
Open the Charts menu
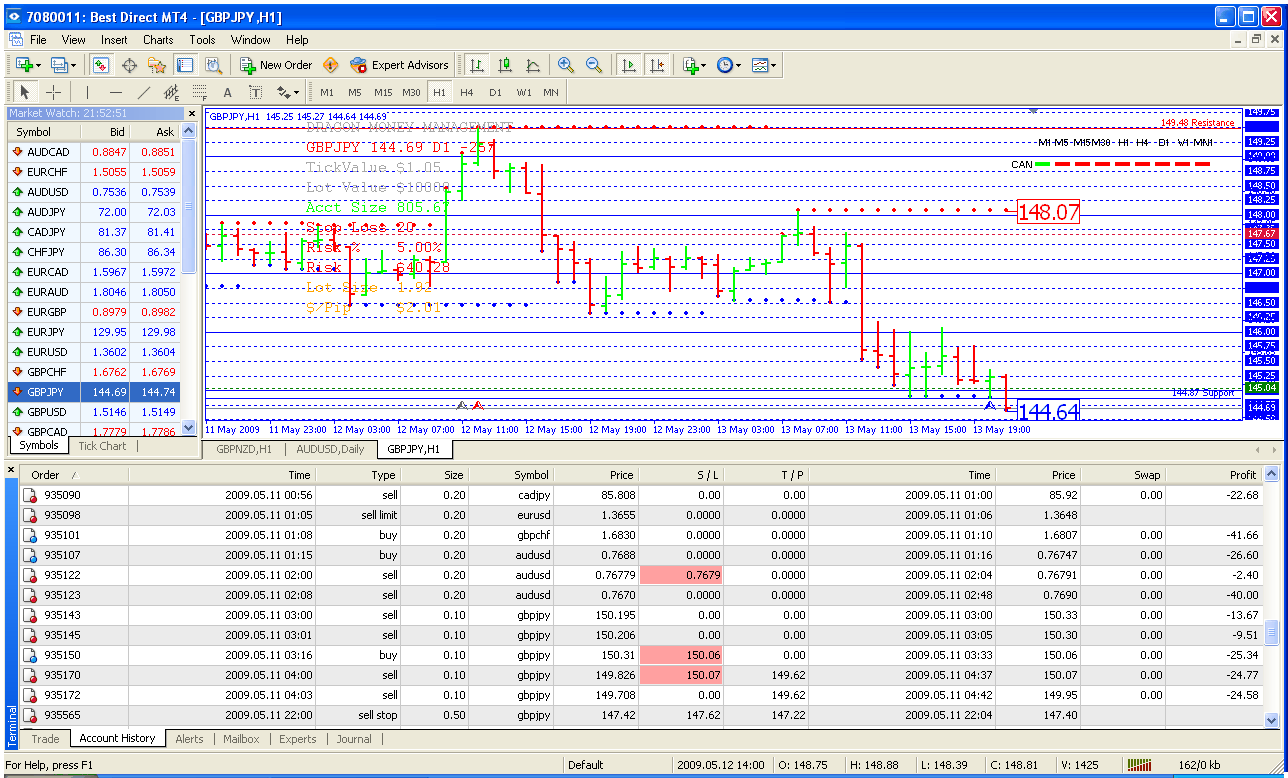tap(157, 40)
